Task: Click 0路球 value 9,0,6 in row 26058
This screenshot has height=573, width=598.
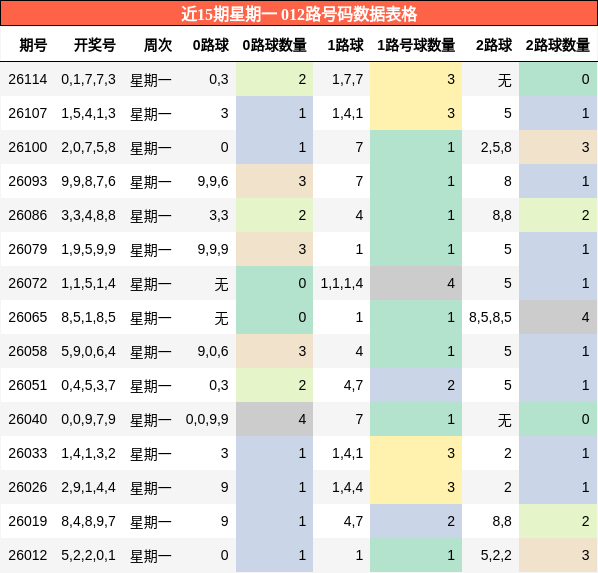Action: (x=213, y=351)
